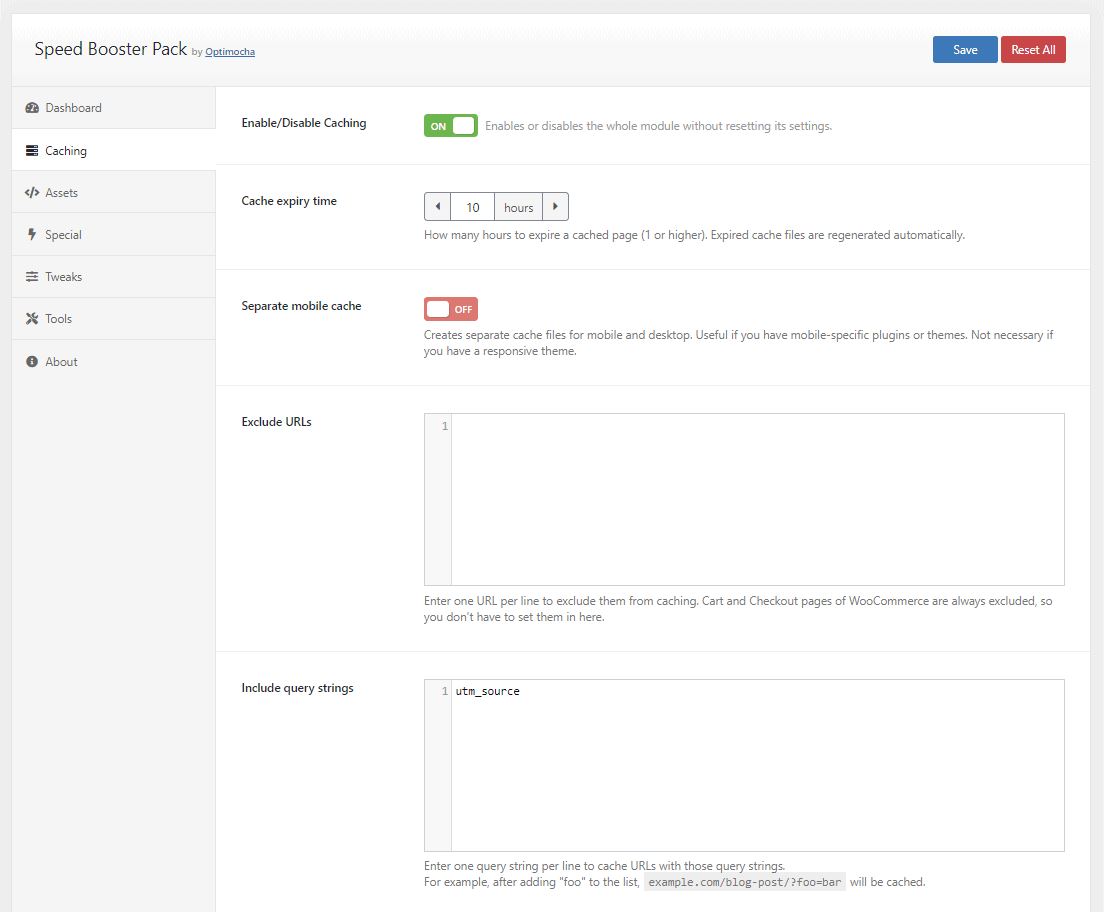Disable the Enable/Disable Caching switch
The height and width of the screenshot is (912, 1104).
click(x=451, y=125)
